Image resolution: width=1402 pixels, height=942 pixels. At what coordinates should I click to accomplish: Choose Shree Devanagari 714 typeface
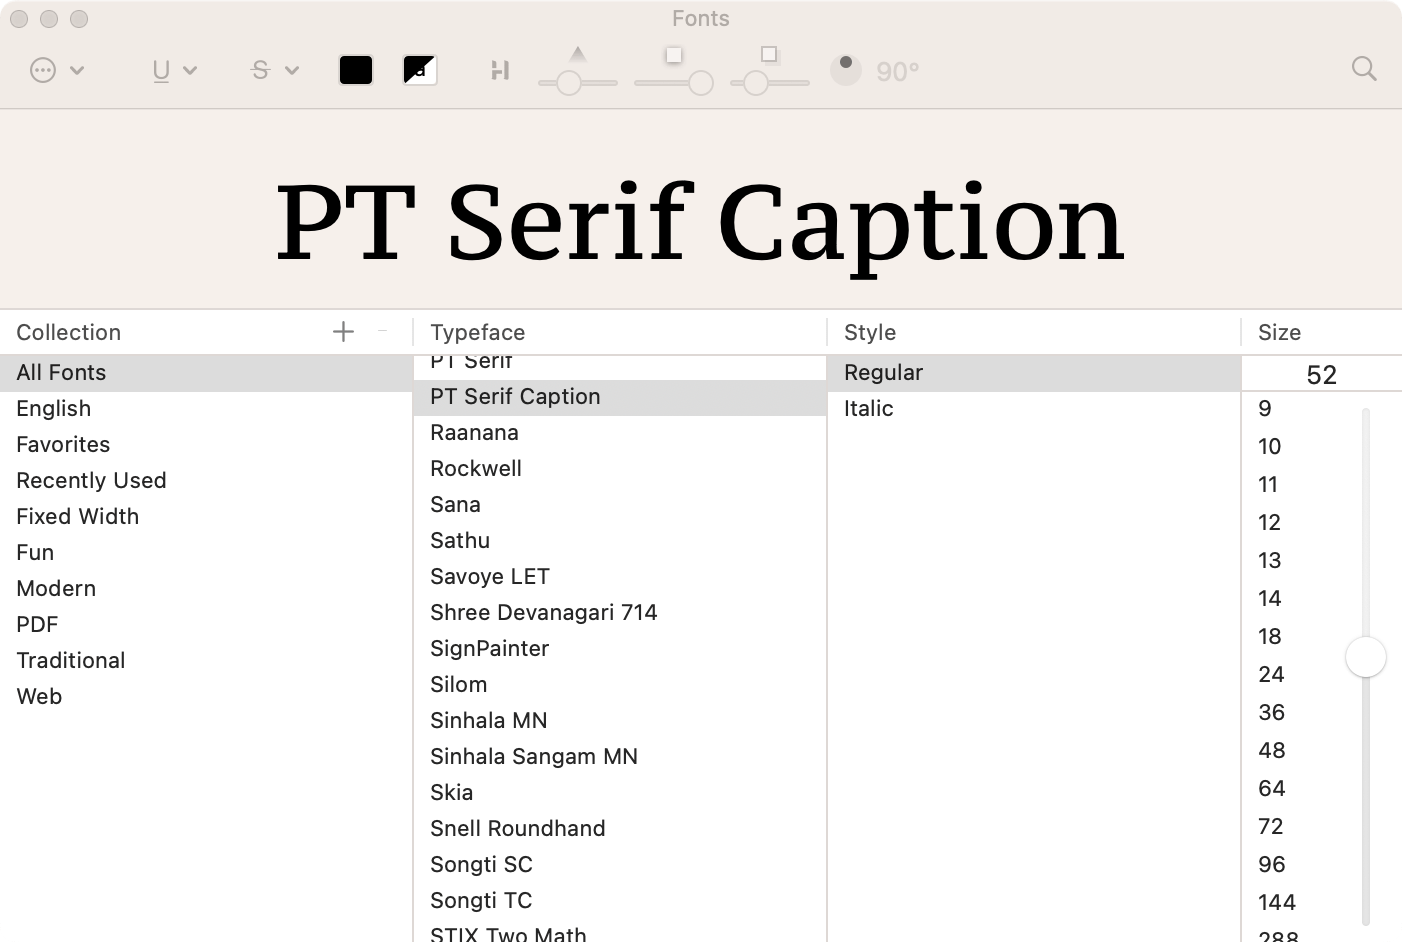coord(620,613)
